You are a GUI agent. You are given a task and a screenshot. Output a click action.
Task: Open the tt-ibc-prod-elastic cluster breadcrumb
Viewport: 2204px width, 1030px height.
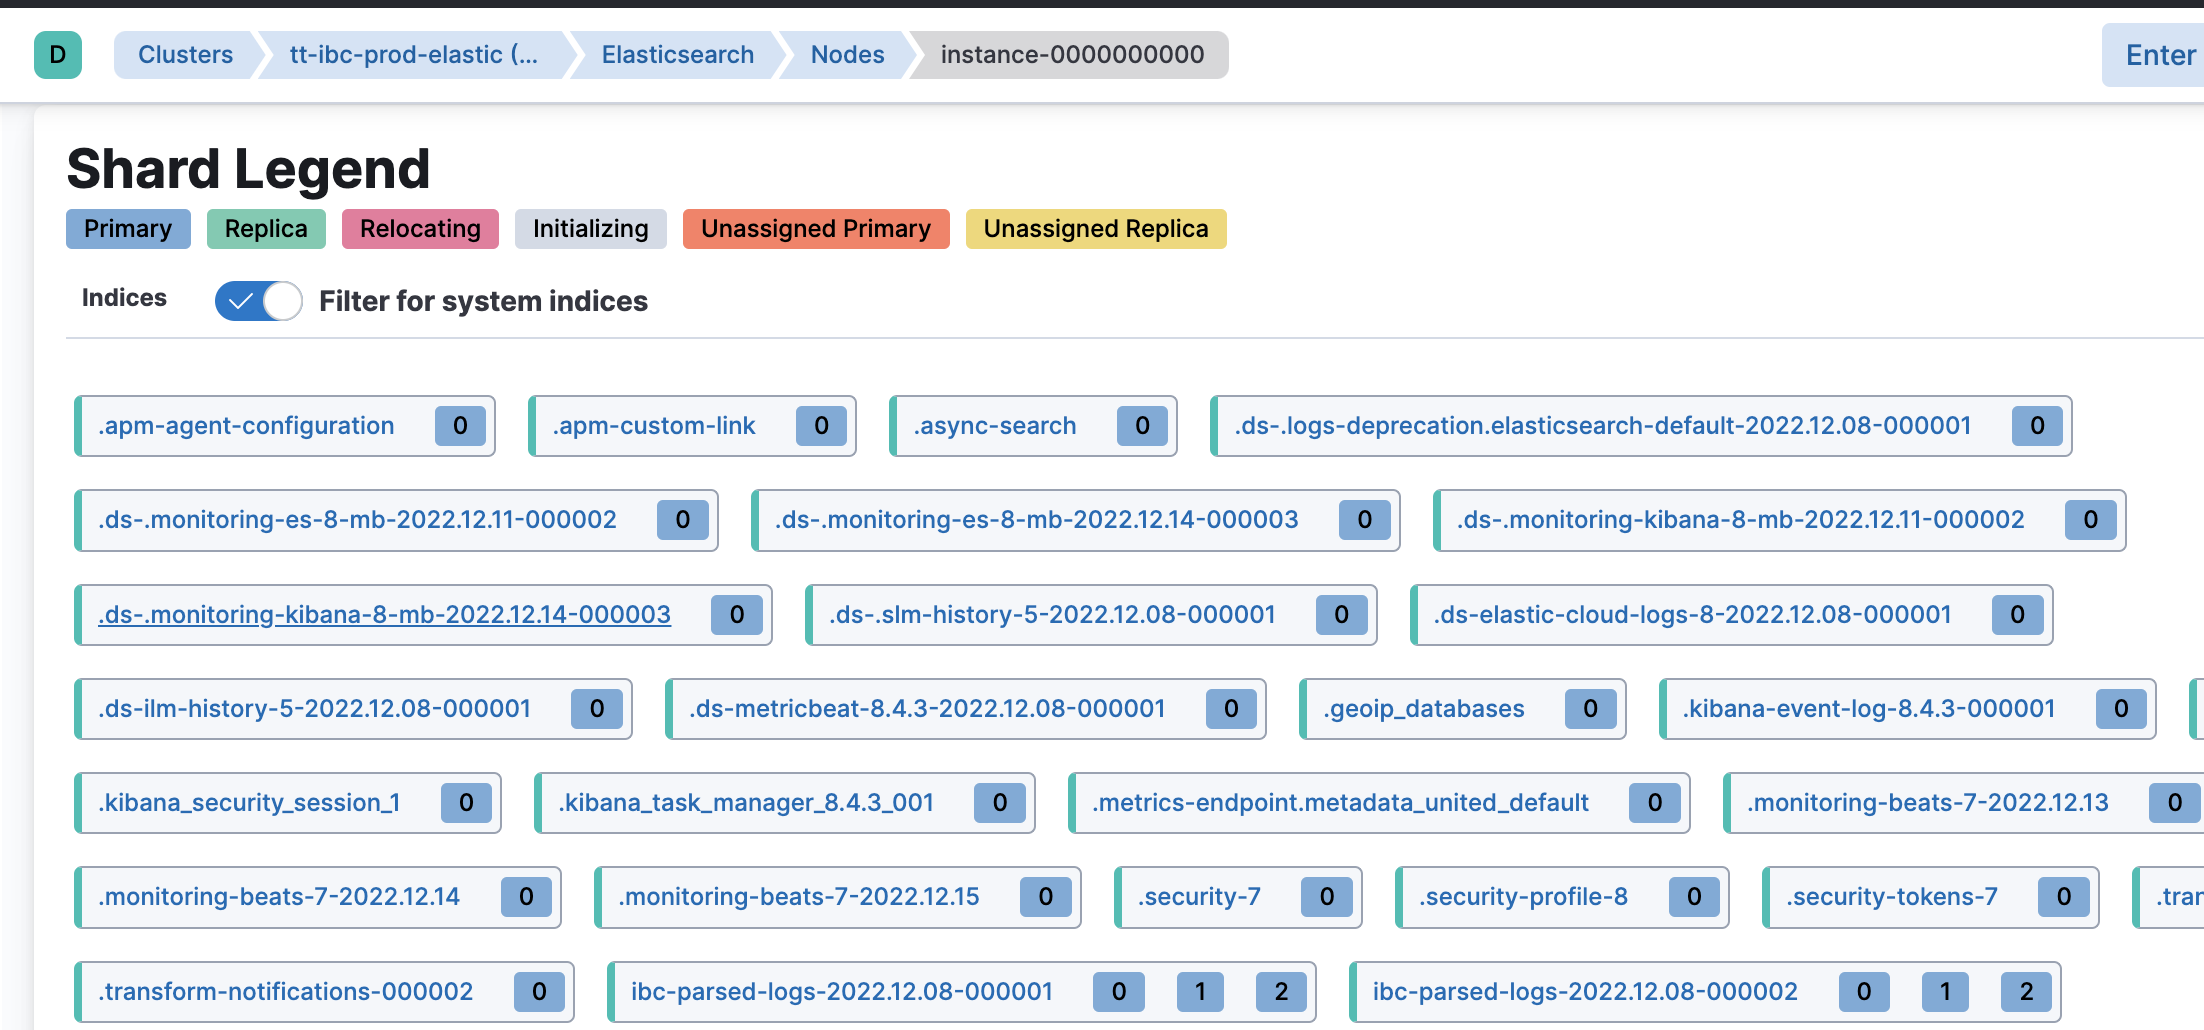(414, 55)
